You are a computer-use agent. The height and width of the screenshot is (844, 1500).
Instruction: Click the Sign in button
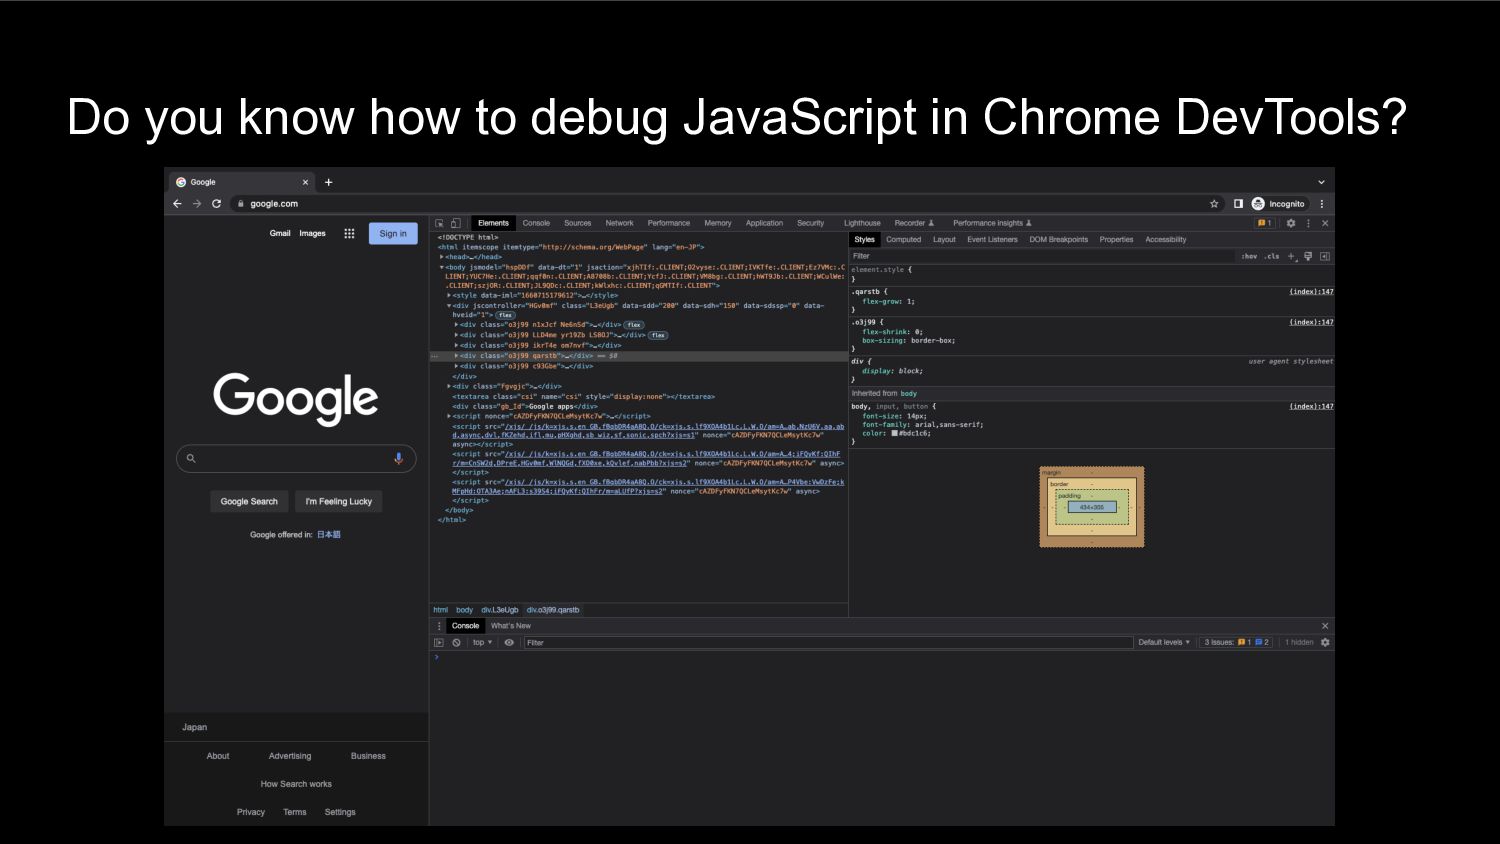click(393, 233)
